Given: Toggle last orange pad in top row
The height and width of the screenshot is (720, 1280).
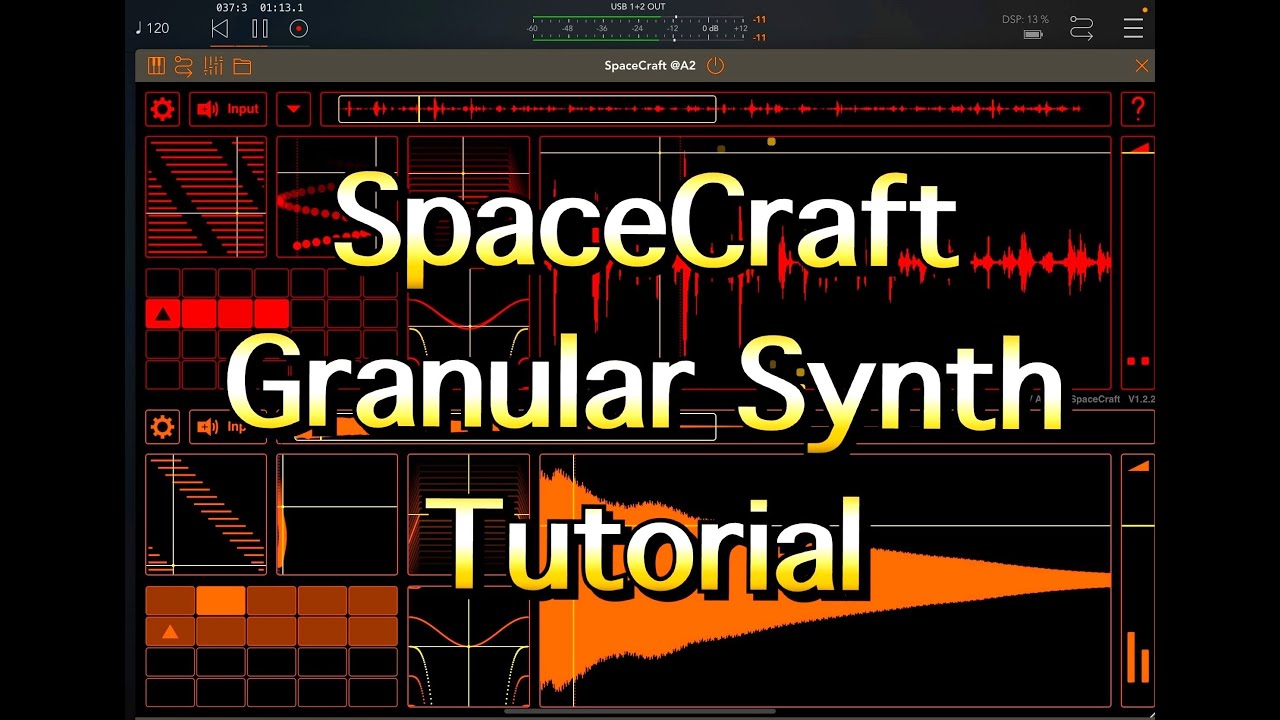Looking at the screenshot, I should [x=373, y=601].
